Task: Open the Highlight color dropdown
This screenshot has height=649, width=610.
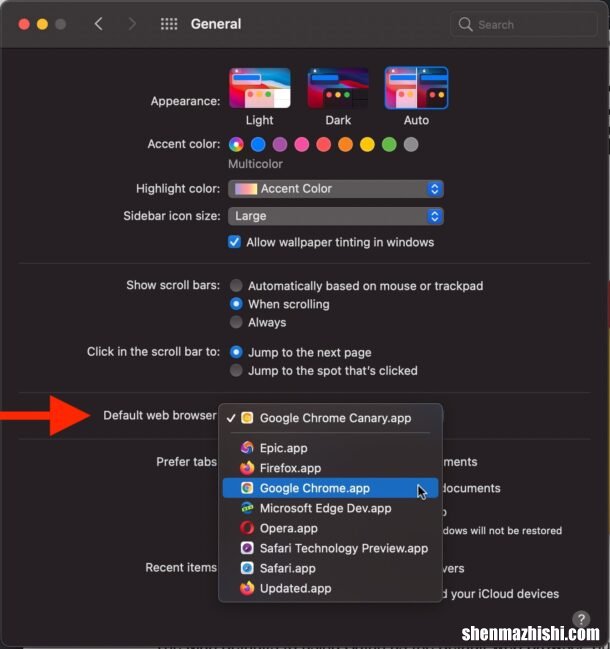Action: pos(336,189)
